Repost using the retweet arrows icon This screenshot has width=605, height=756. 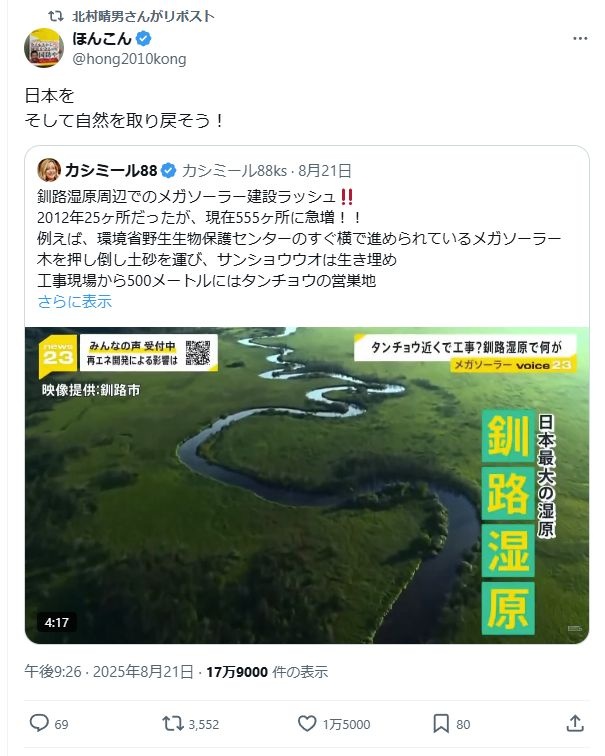(173, 723)
